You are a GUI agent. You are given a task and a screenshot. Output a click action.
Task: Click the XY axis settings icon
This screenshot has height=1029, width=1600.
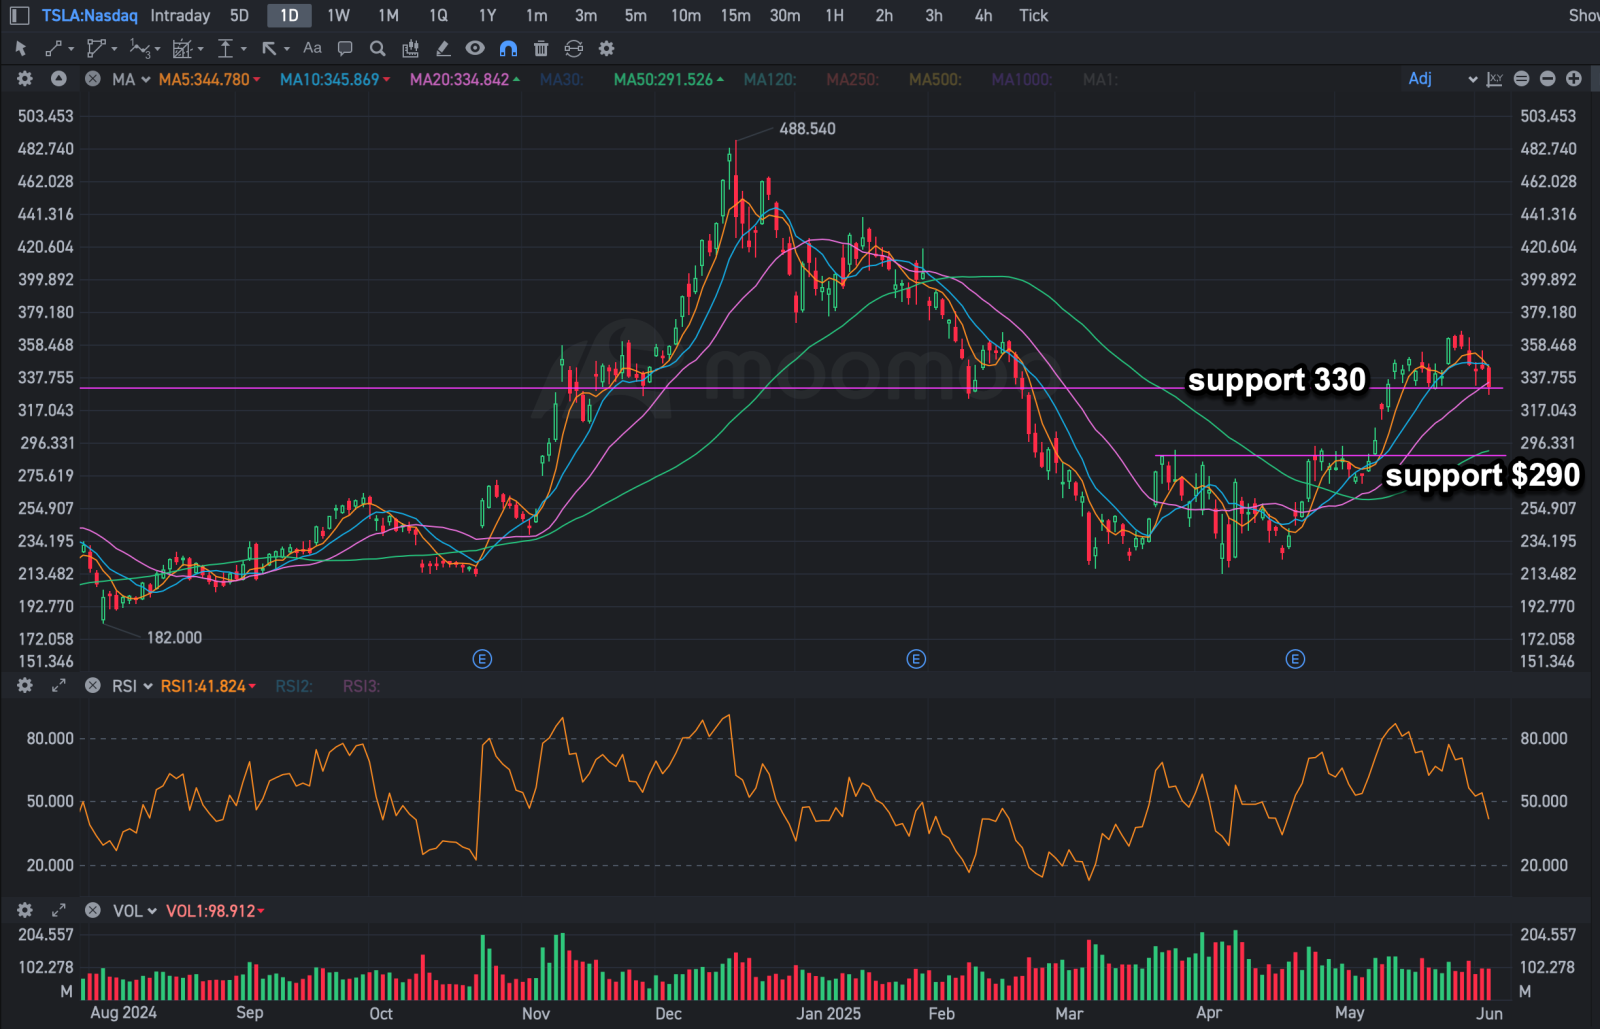coord(1495,79)
